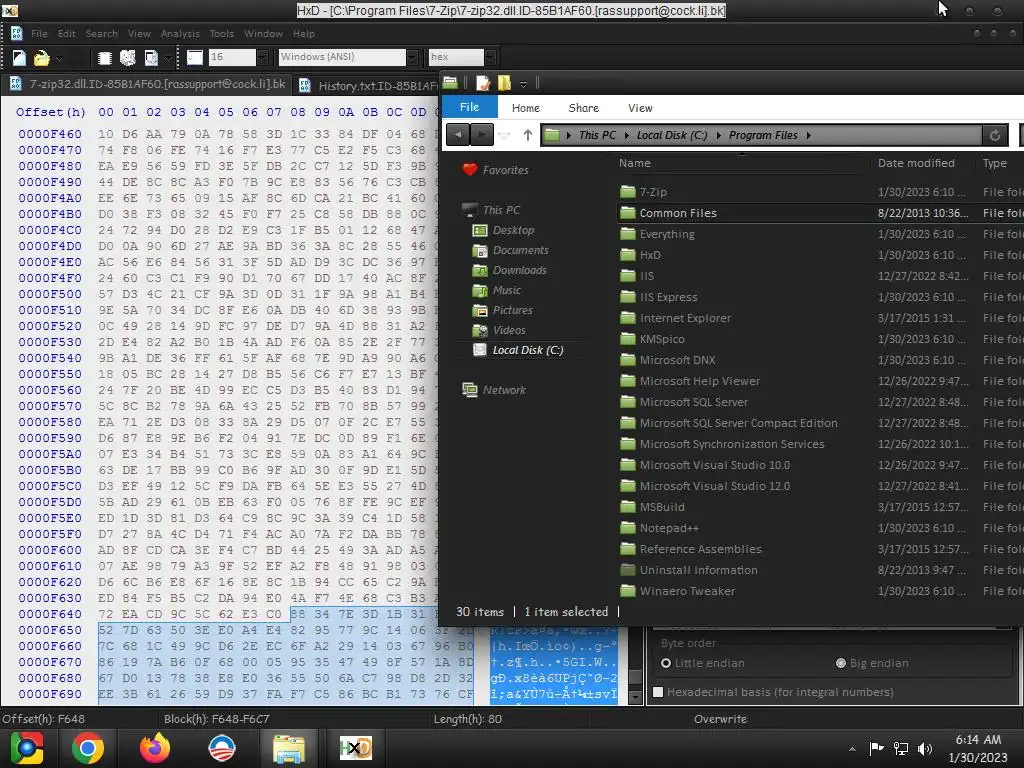Click the Properties icon in Explorer quick access toolbar
This screenshot has width=1024, height=768.
coord(483,83)
